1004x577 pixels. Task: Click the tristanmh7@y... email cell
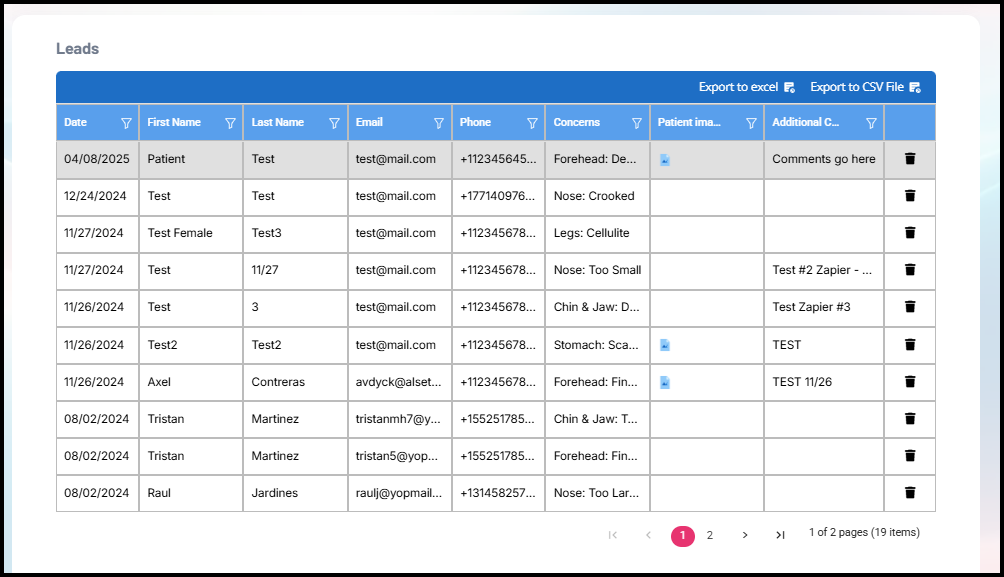pyautogui.click(x=400, y=419)
